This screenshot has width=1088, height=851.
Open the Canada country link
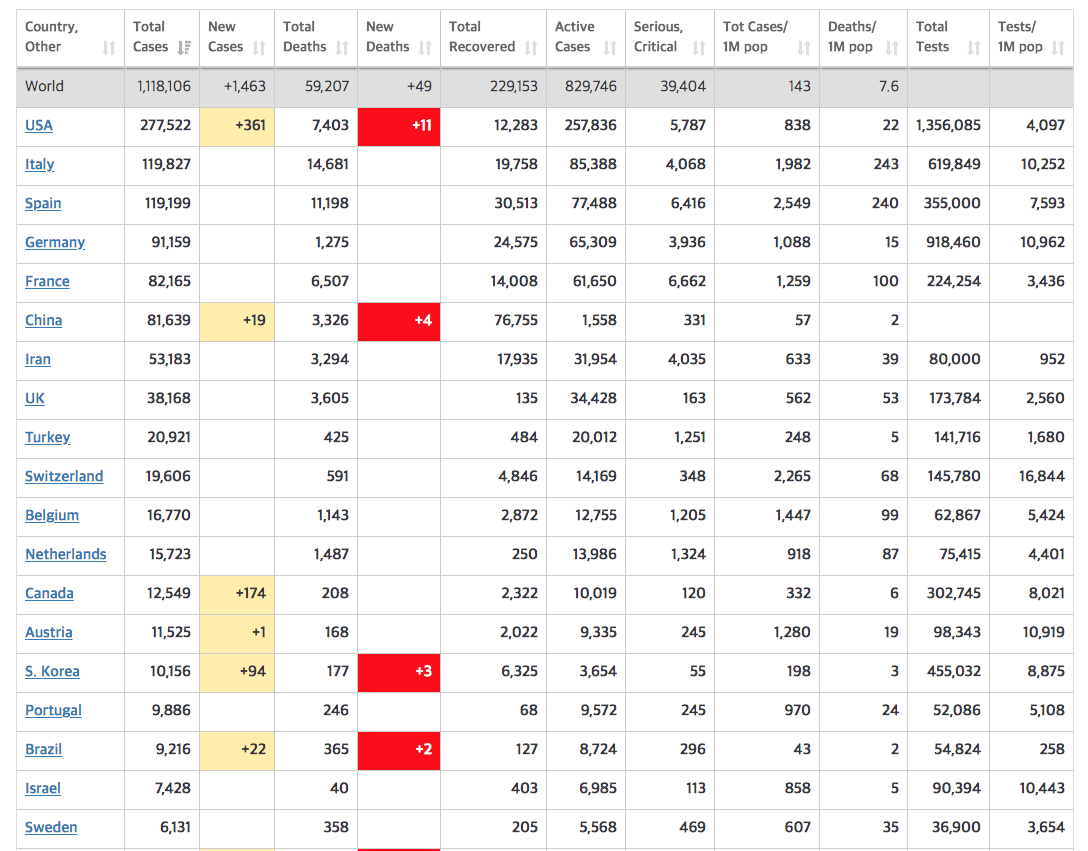coord(49,593)
